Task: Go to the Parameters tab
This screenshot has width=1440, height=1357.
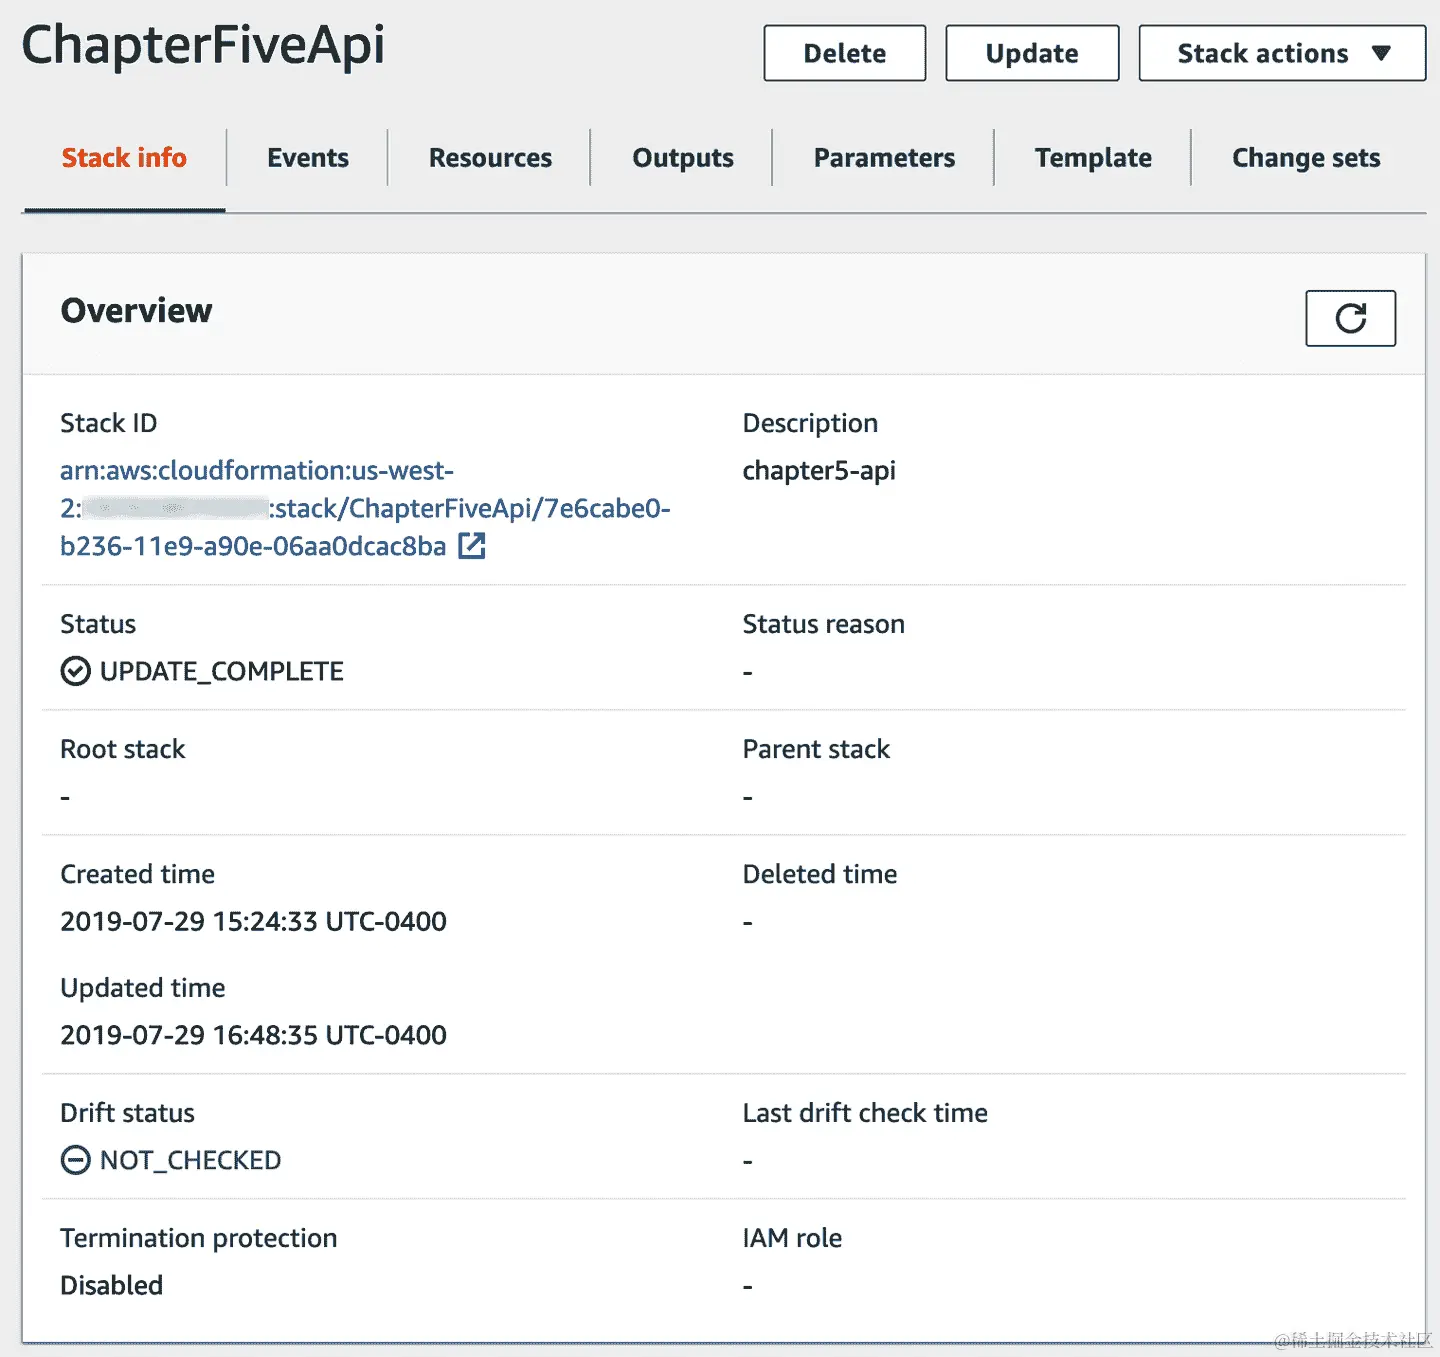Action: click(884, 158)
